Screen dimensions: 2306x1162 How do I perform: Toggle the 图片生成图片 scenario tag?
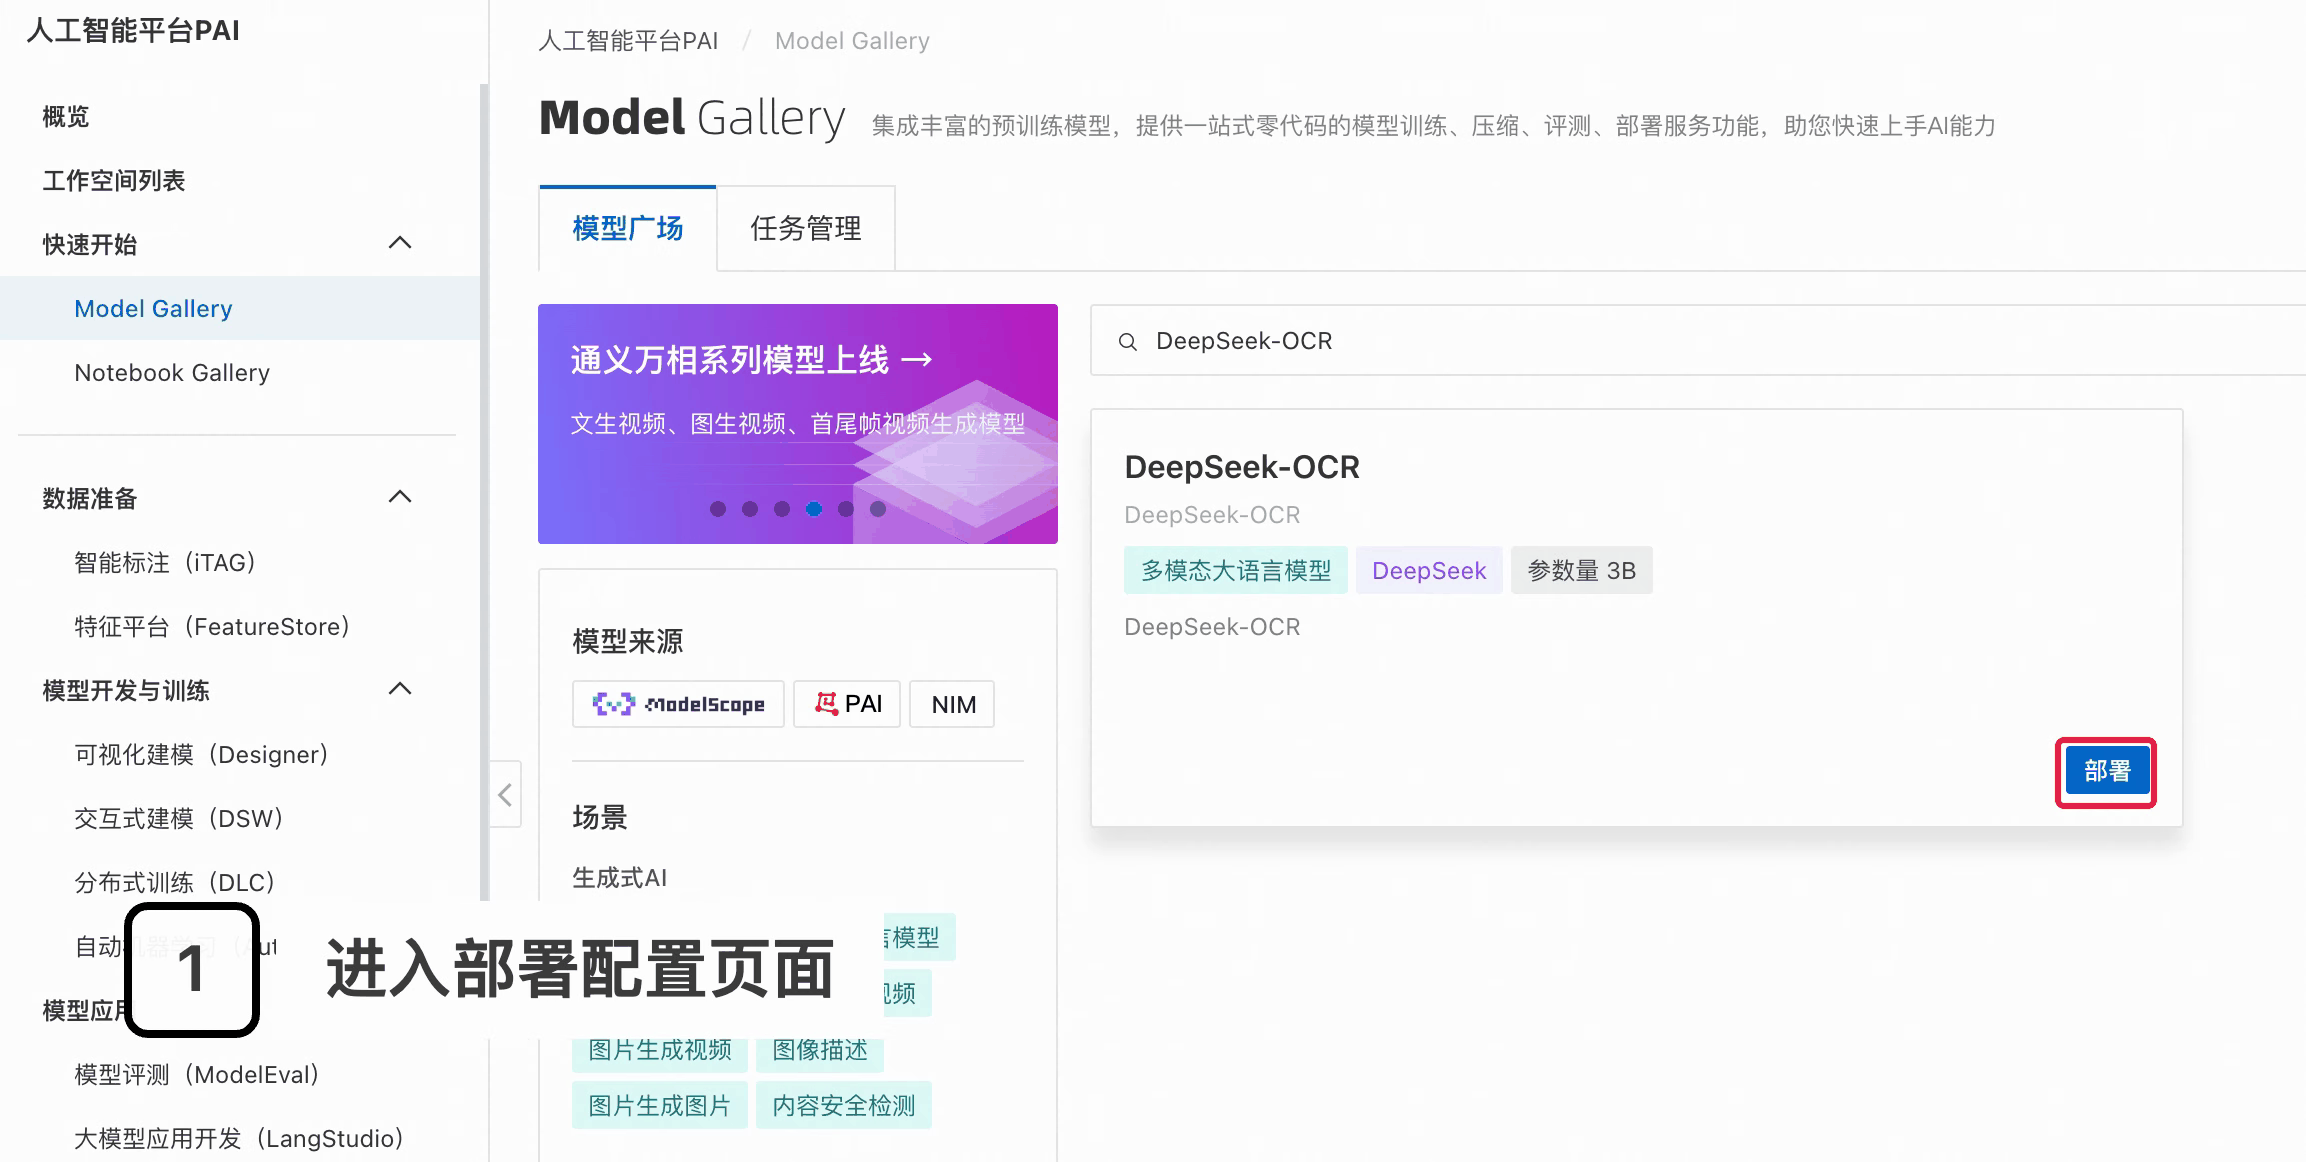659,1105
